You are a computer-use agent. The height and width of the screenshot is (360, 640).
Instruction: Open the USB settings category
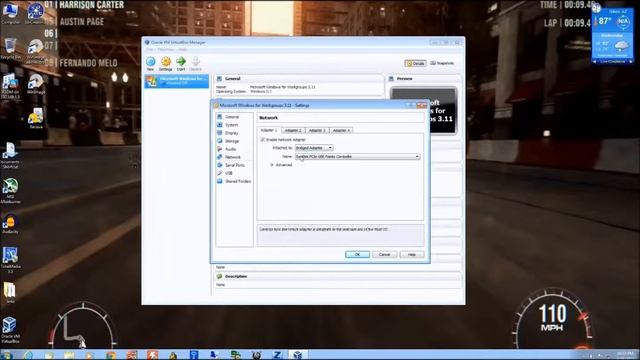229,173
